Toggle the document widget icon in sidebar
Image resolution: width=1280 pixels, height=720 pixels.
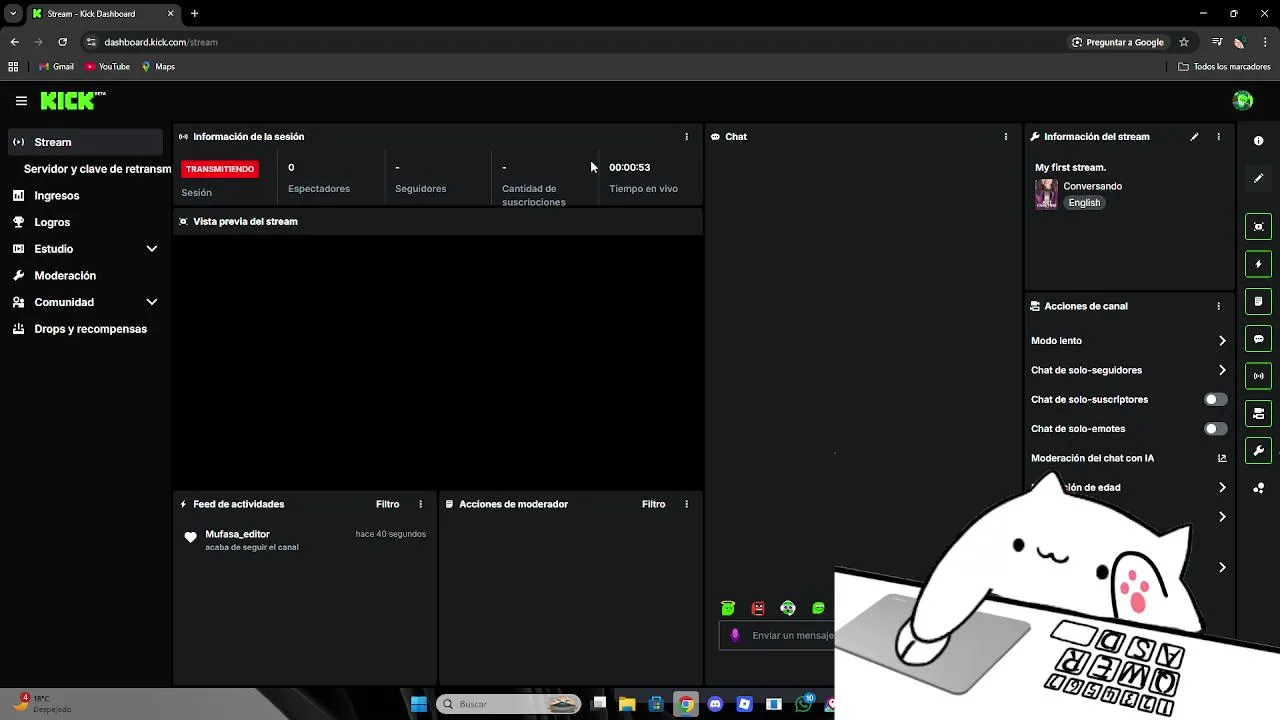[1259, 301]
